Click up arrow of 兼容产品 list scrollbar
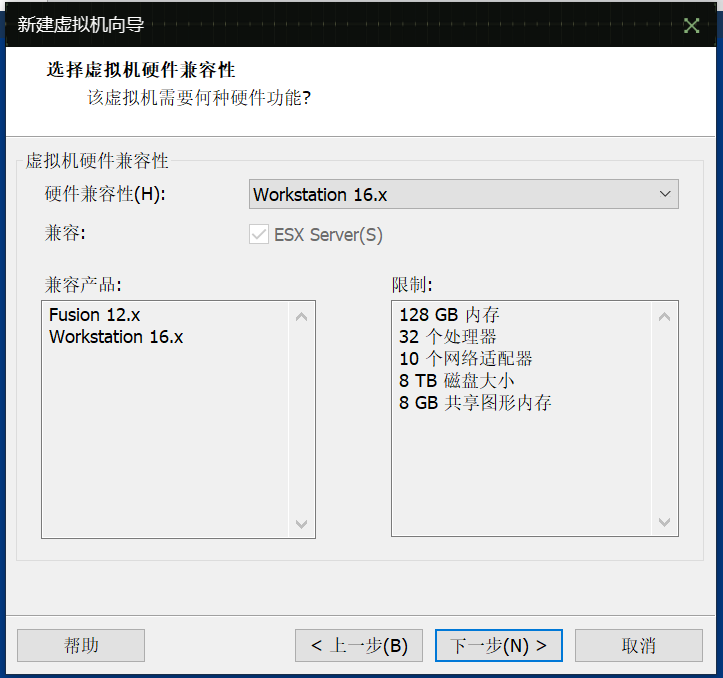Viewport: 723px width, 678px height. (302, 316)
